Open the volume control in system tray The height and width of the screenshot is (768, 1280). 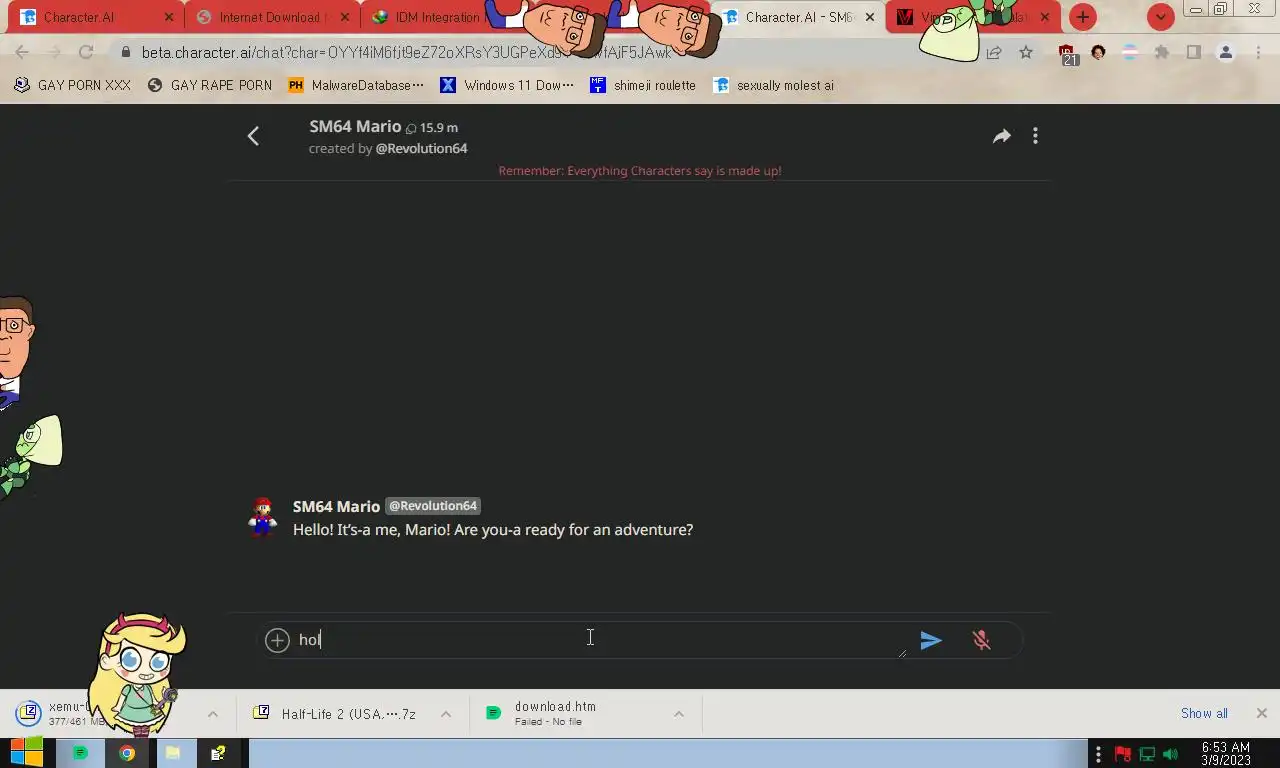pyautogui.click(x=1170, y=754)
